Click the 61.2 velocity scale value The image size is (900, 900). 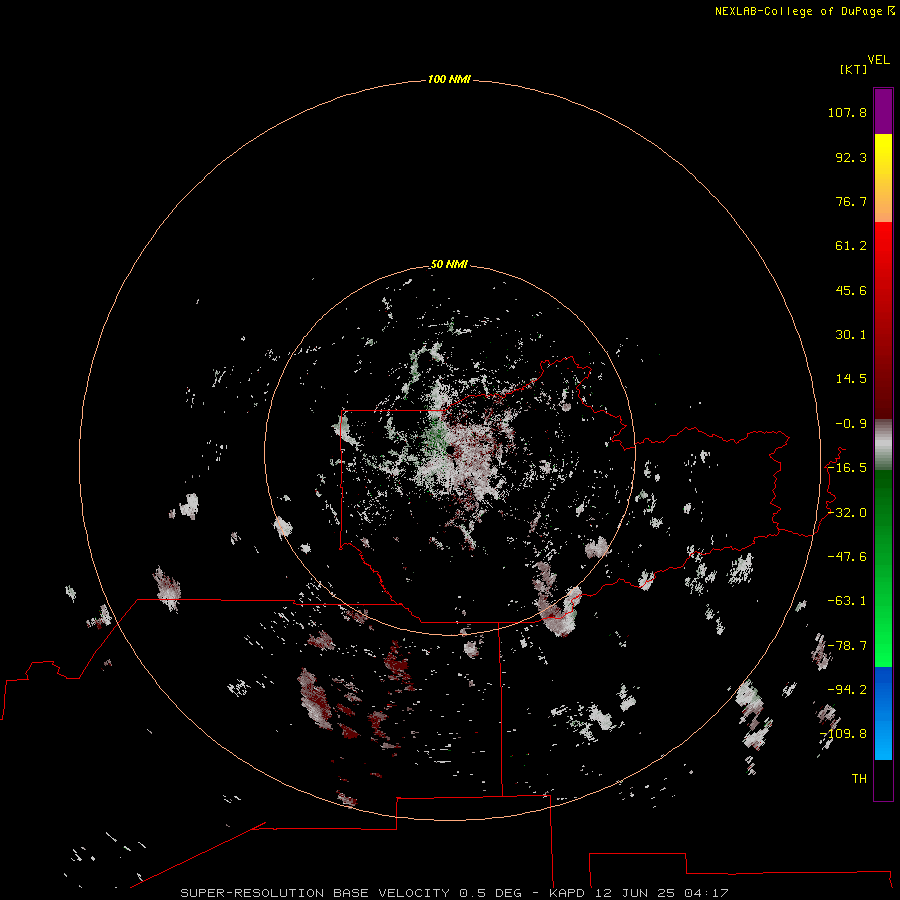[x=851, y=246]
